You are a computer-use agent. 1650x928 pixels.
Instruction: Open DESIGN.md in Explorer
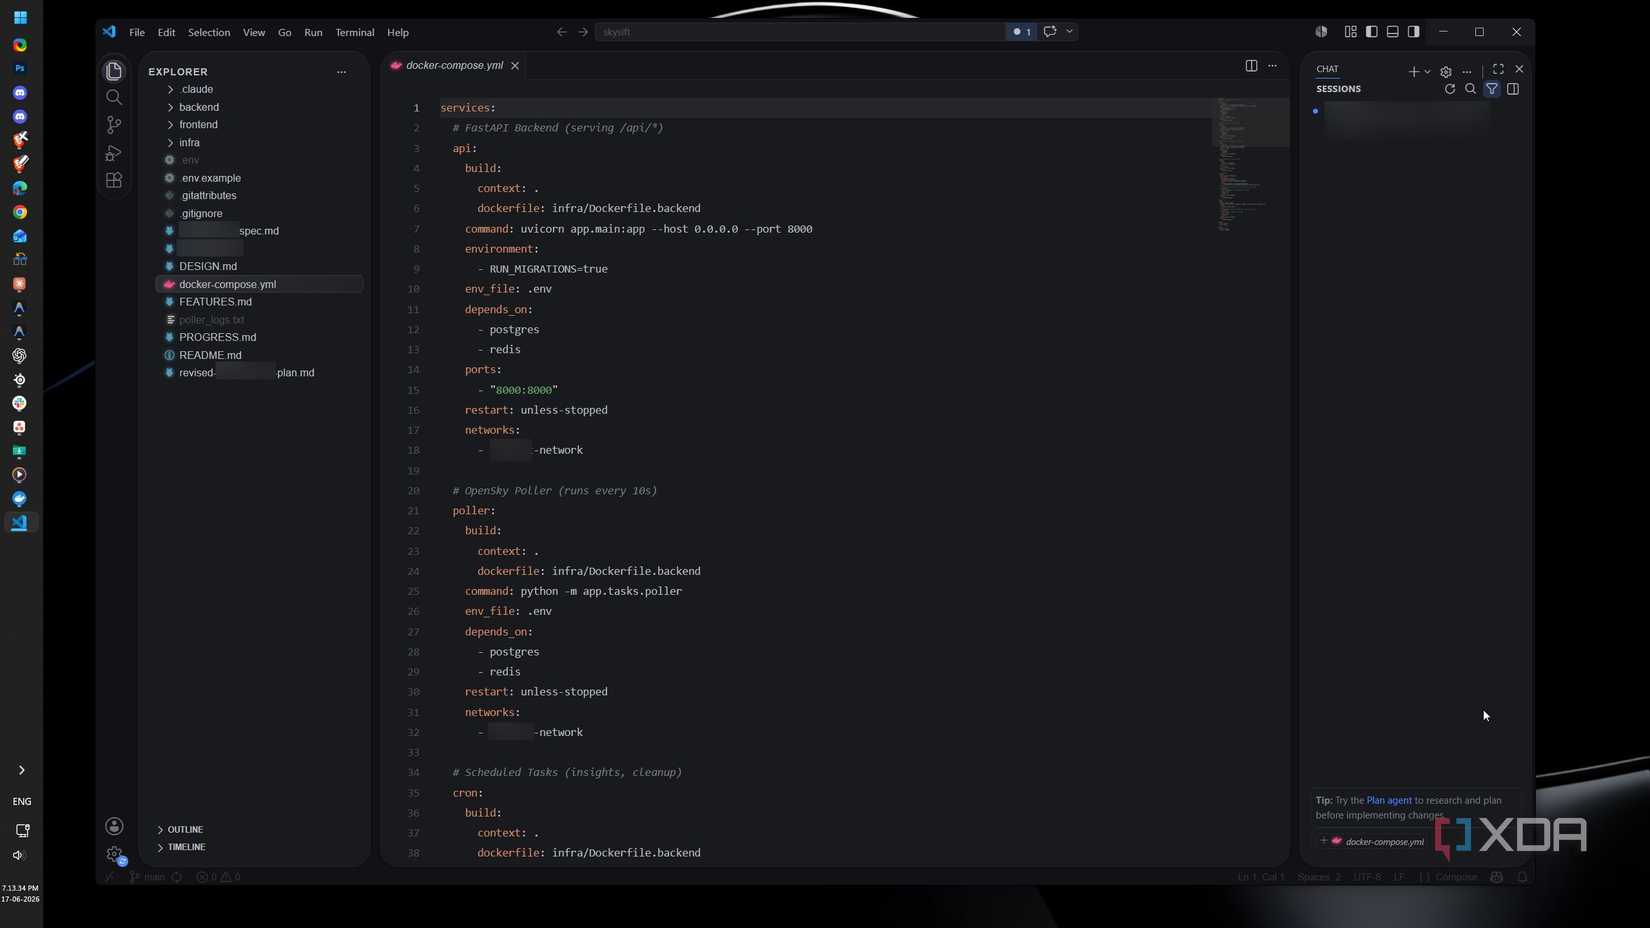coord(259,266)
